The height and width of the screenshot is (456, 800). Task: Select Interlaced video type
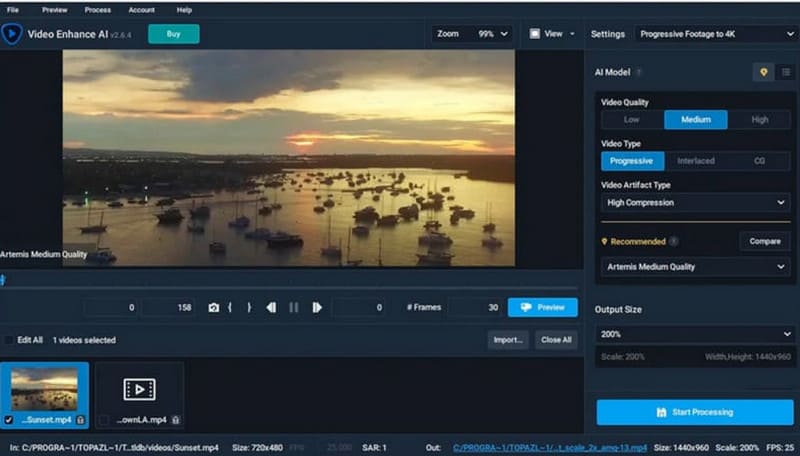[695, 161]
